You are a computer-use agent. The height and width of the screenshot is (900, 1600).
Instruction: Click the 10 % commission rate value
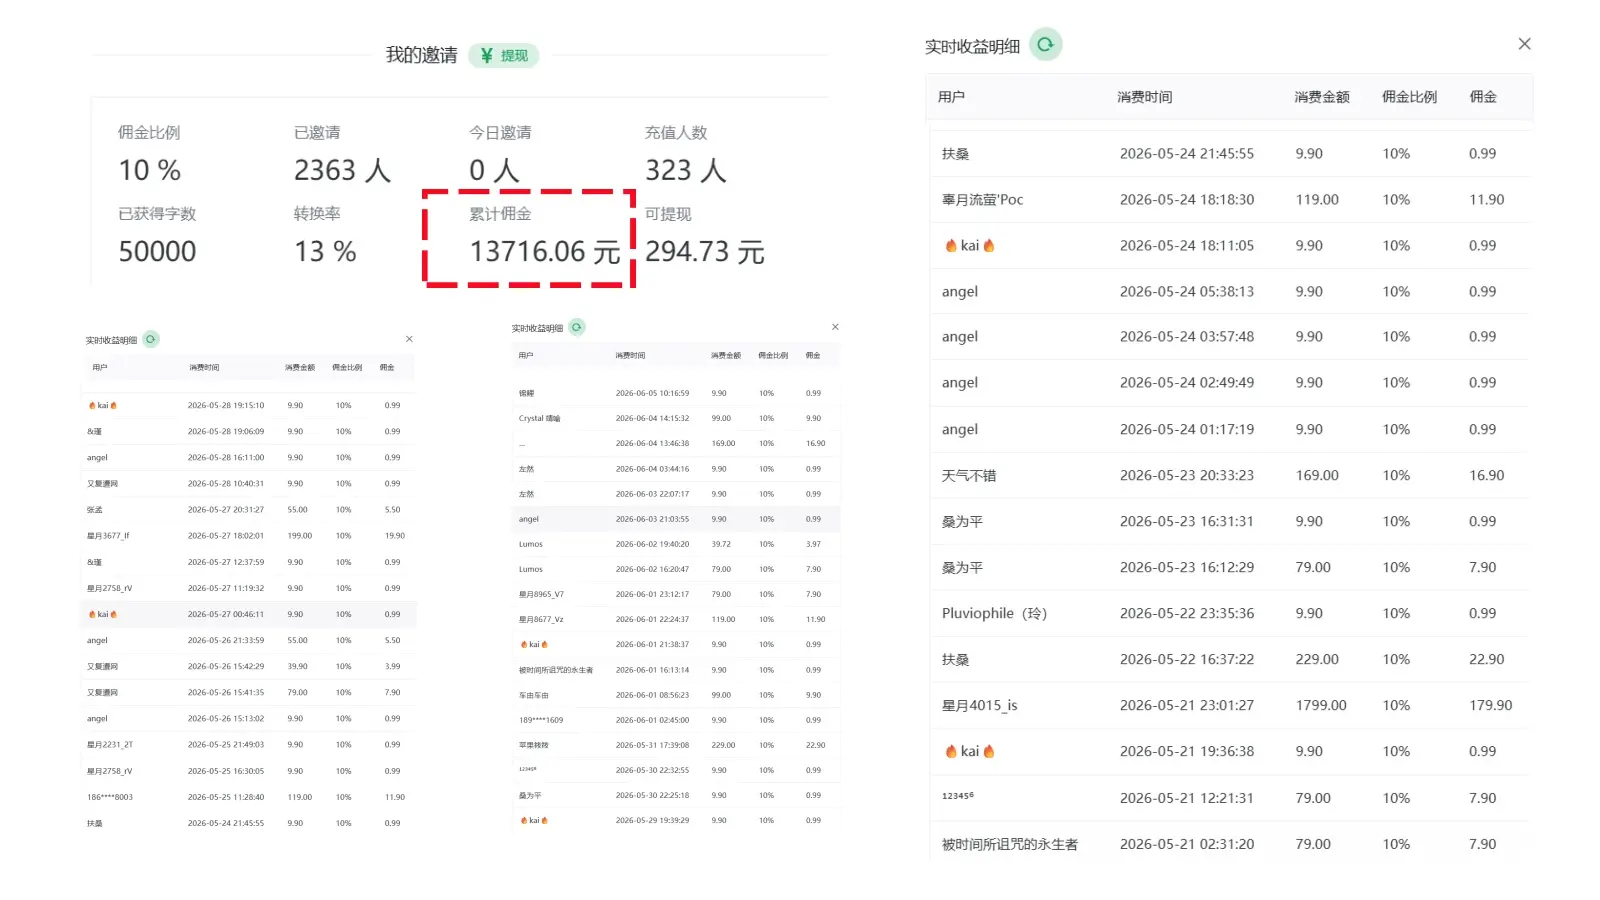coord(150,170)
